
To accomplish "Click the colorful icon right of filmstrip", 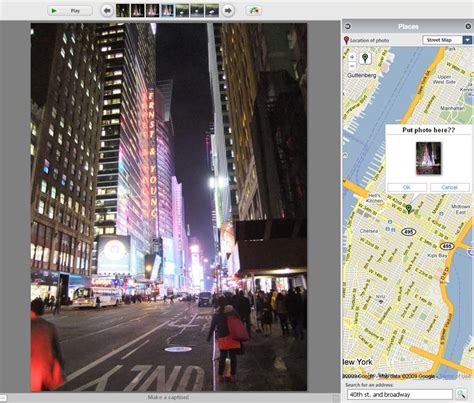I will 254,11.
